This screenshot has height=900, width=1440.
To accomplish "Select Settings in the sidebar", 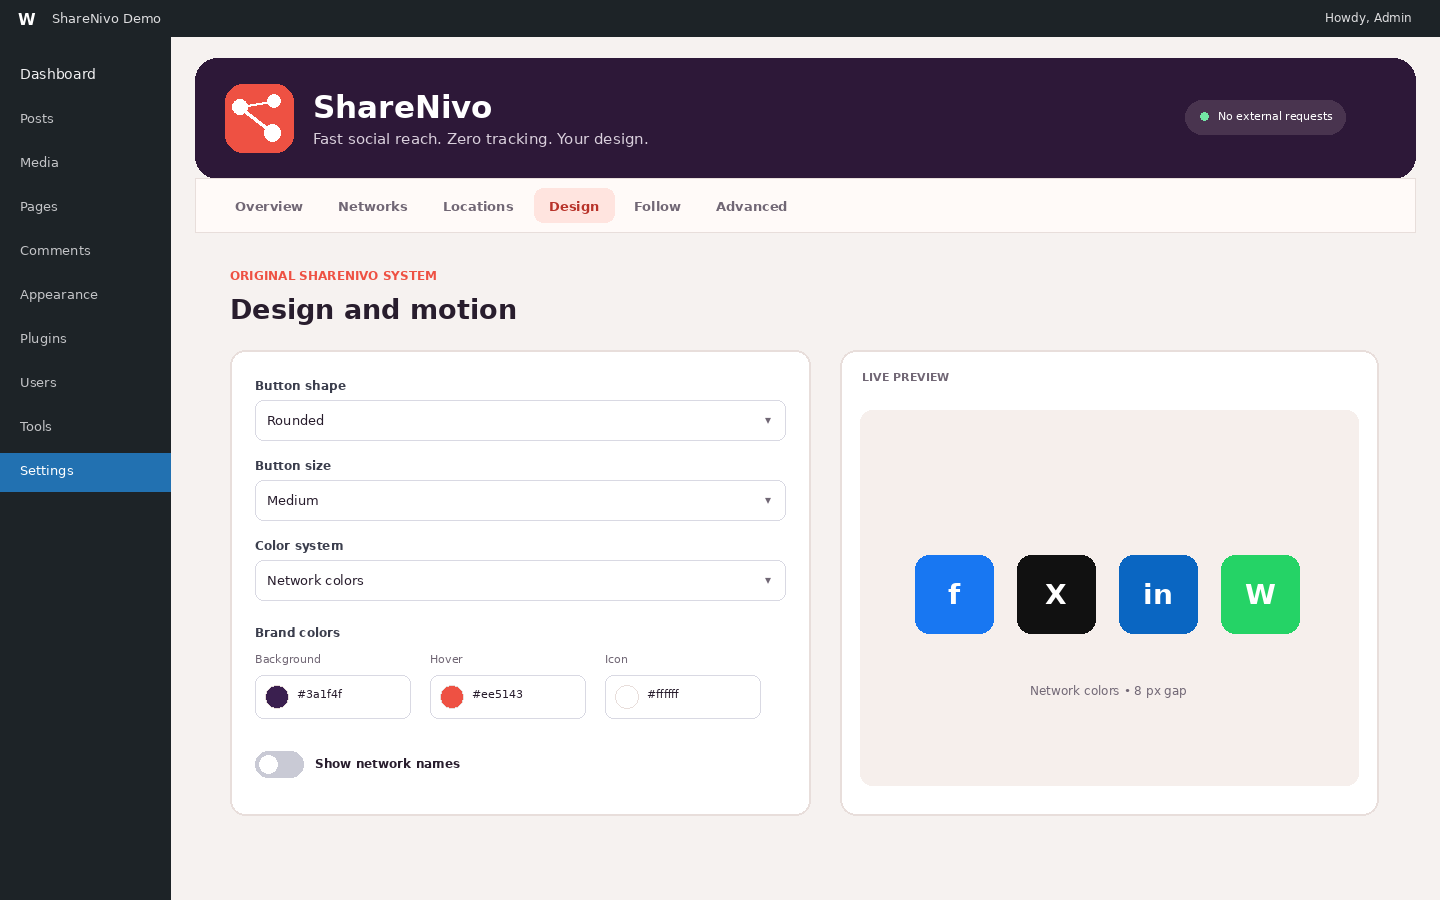I will click(x=85, y=472).
